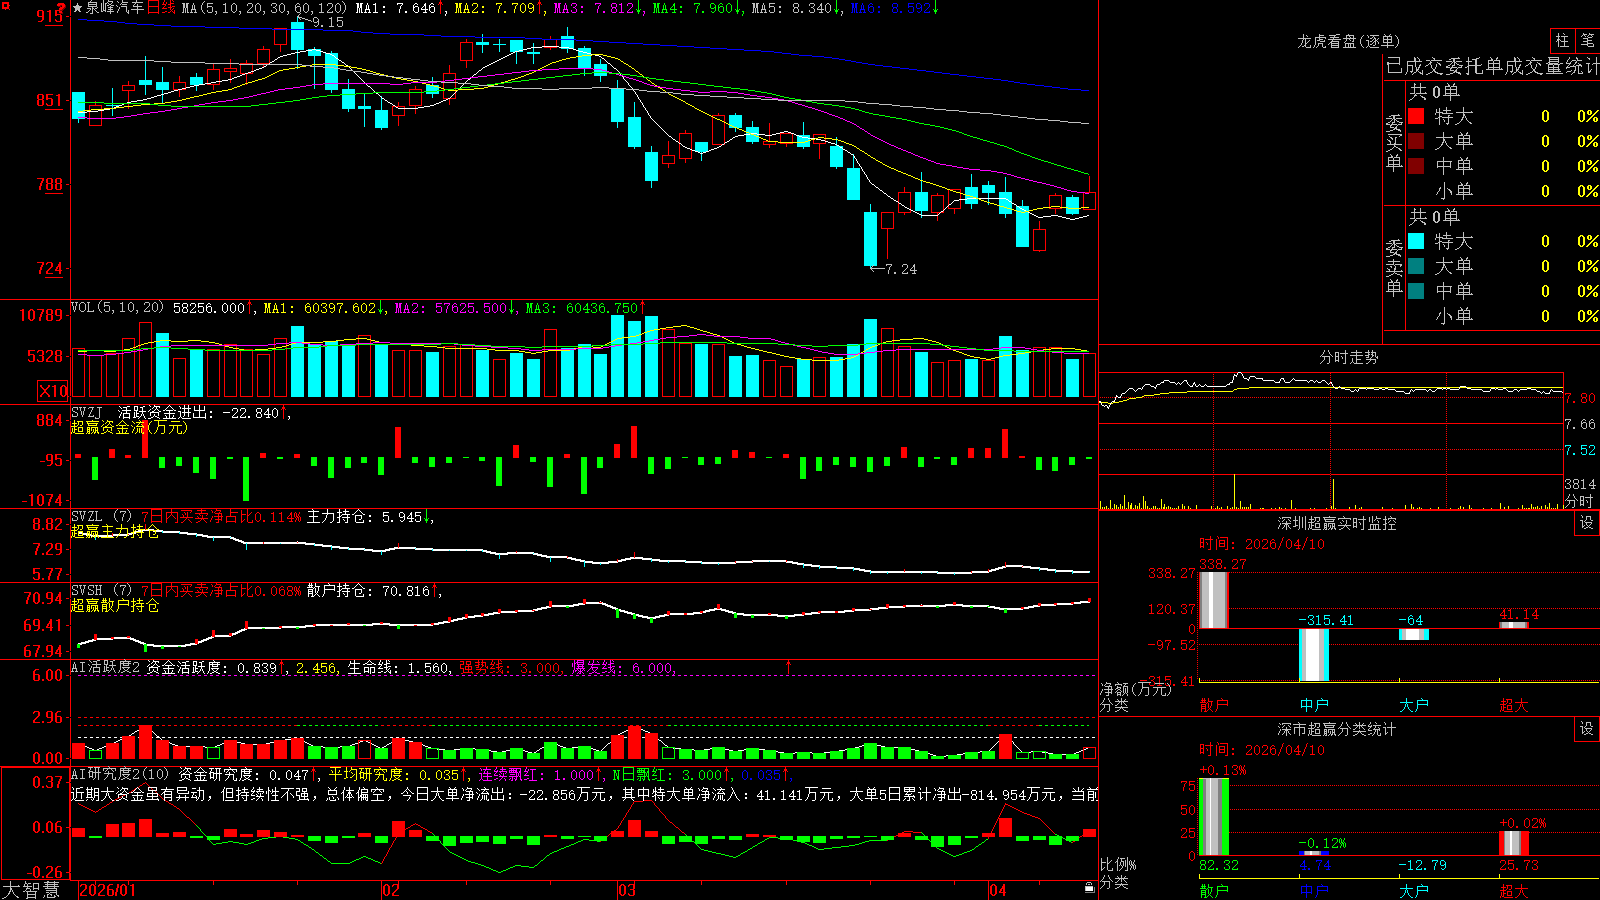Click the 2026/01 date marker on timeline
This screenshot has height=900, width=1600.
coord(107,890)
